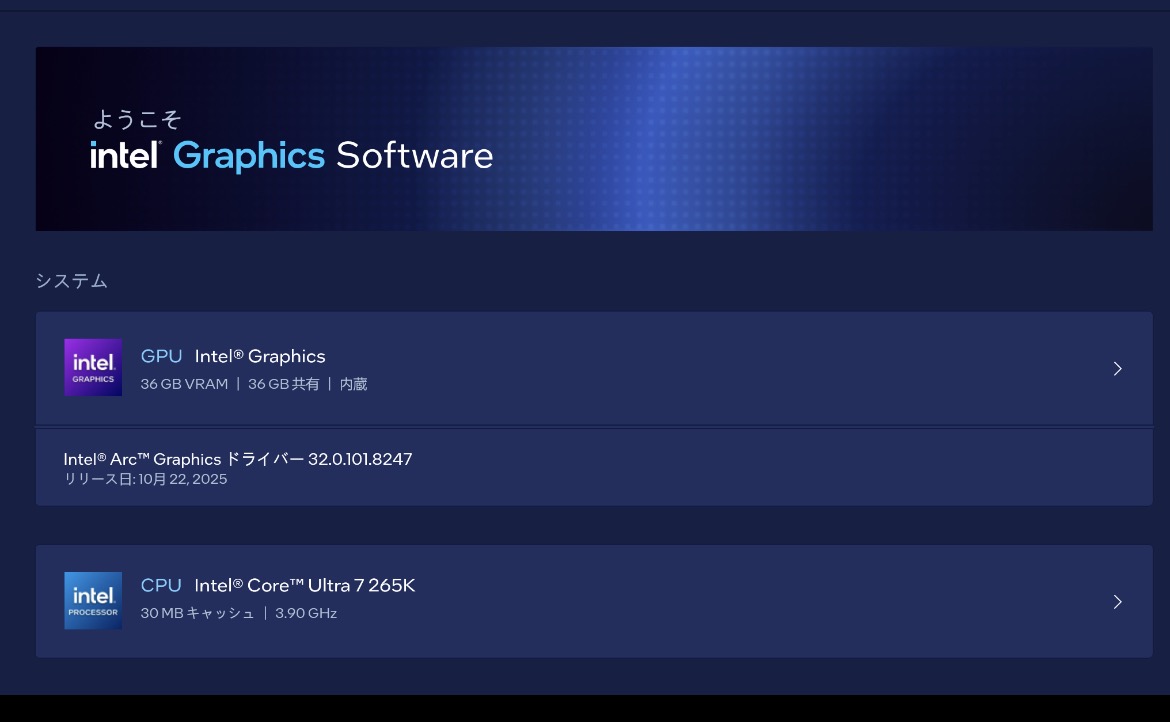Open the Intel® Core™ Ultra 7 265K card
1170x722 pixels.
(304, 585)
